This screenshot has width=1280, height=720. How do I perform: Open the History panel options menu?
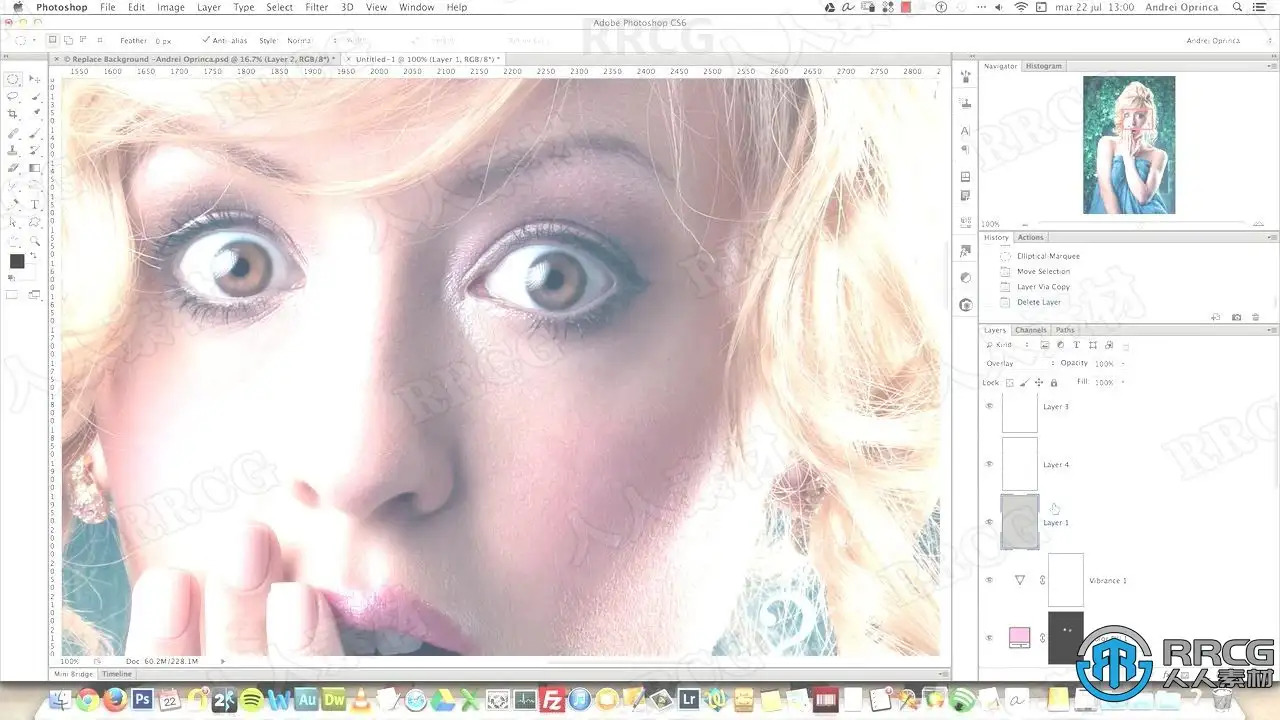1271,238
